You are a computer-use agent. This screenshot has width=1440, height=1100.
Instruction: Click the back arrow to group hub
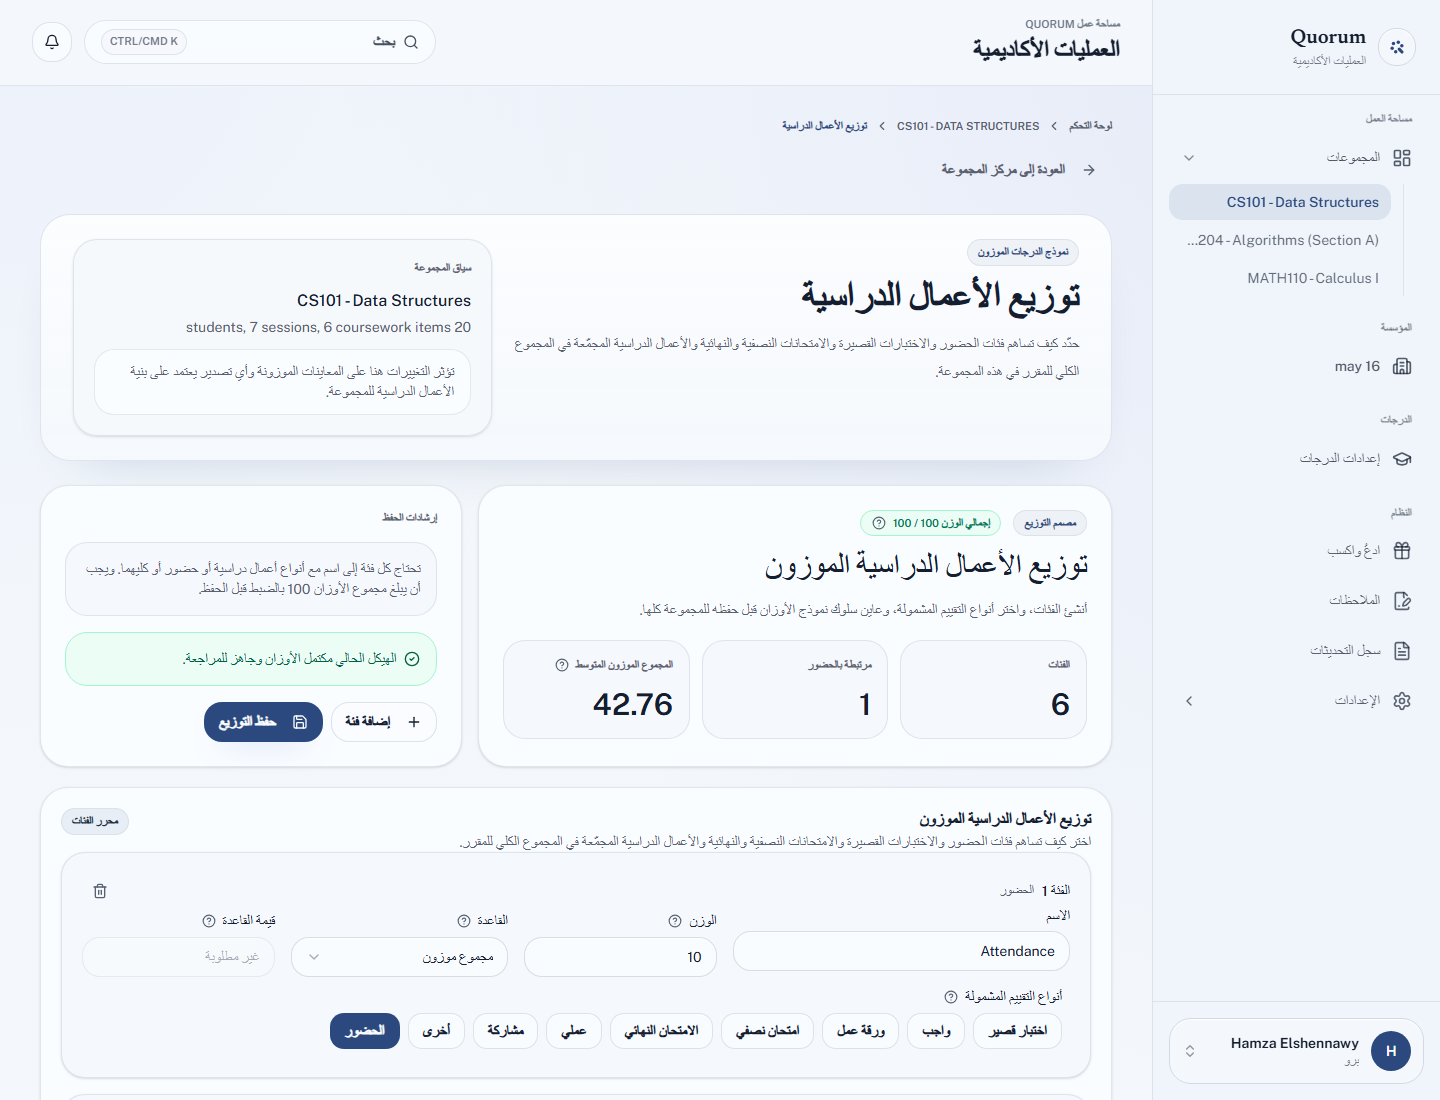point(1089,170)
